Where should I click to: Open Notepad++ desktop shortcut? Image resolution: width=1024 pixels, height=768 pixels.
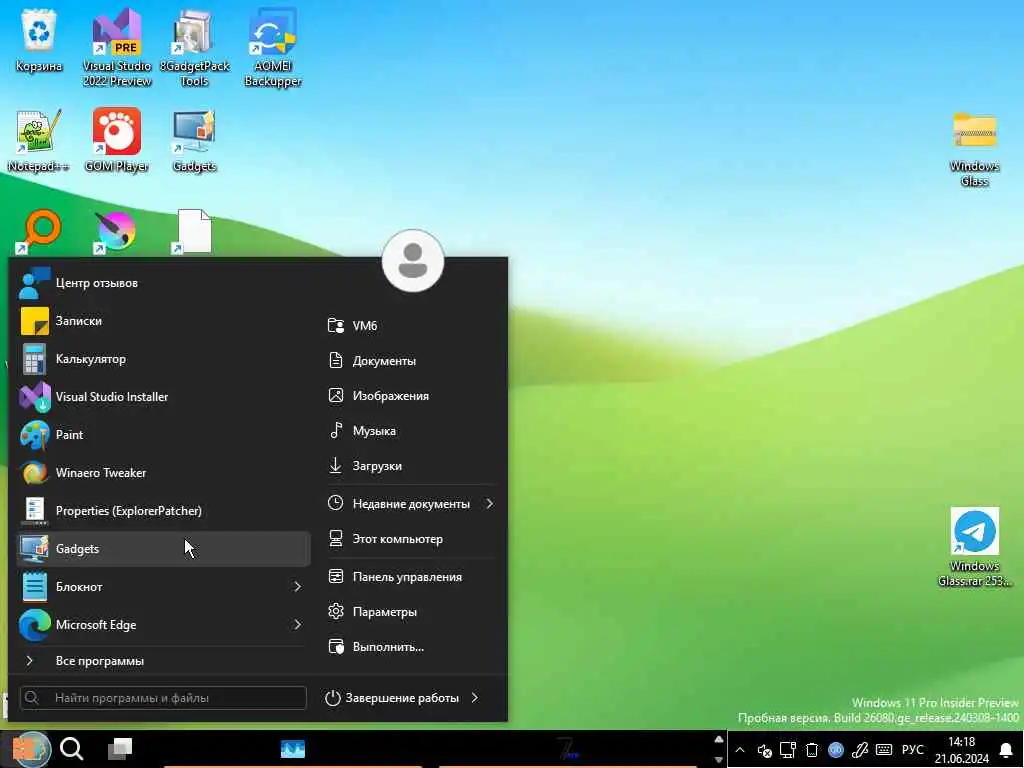click(x=39, y=140)
